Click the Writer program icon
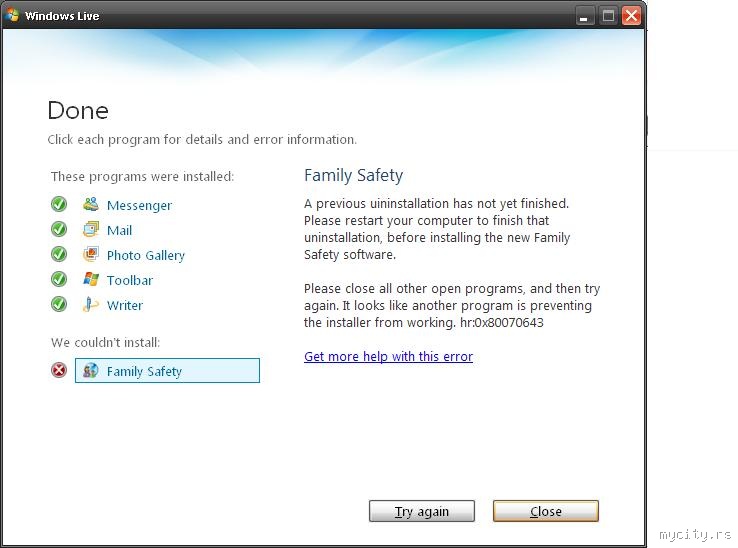Viewport: 738px width, 548px height. (91, 304)
